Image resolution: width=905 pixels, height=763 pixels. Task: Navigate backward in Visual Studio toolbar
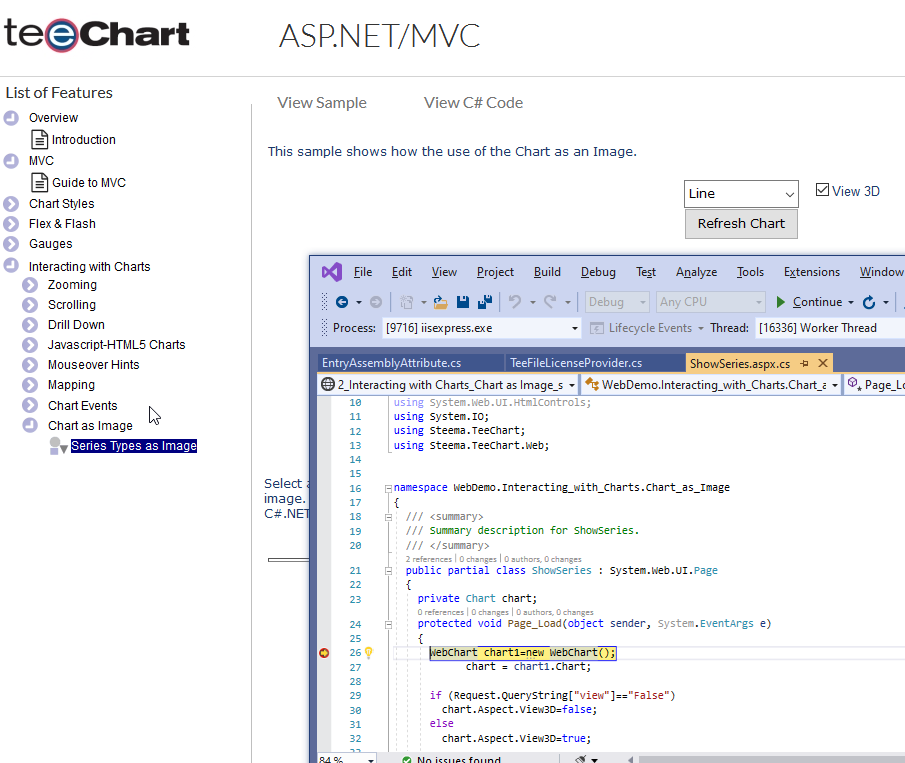342,302
